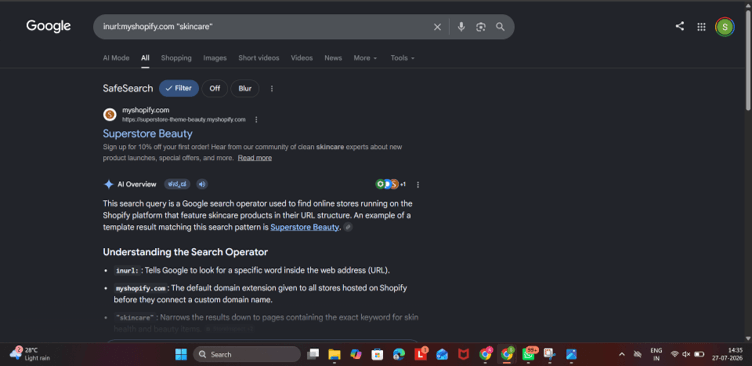Submit search with the magnifying glass icon
This screenshot has height=366, width=752.
point(500,27)
